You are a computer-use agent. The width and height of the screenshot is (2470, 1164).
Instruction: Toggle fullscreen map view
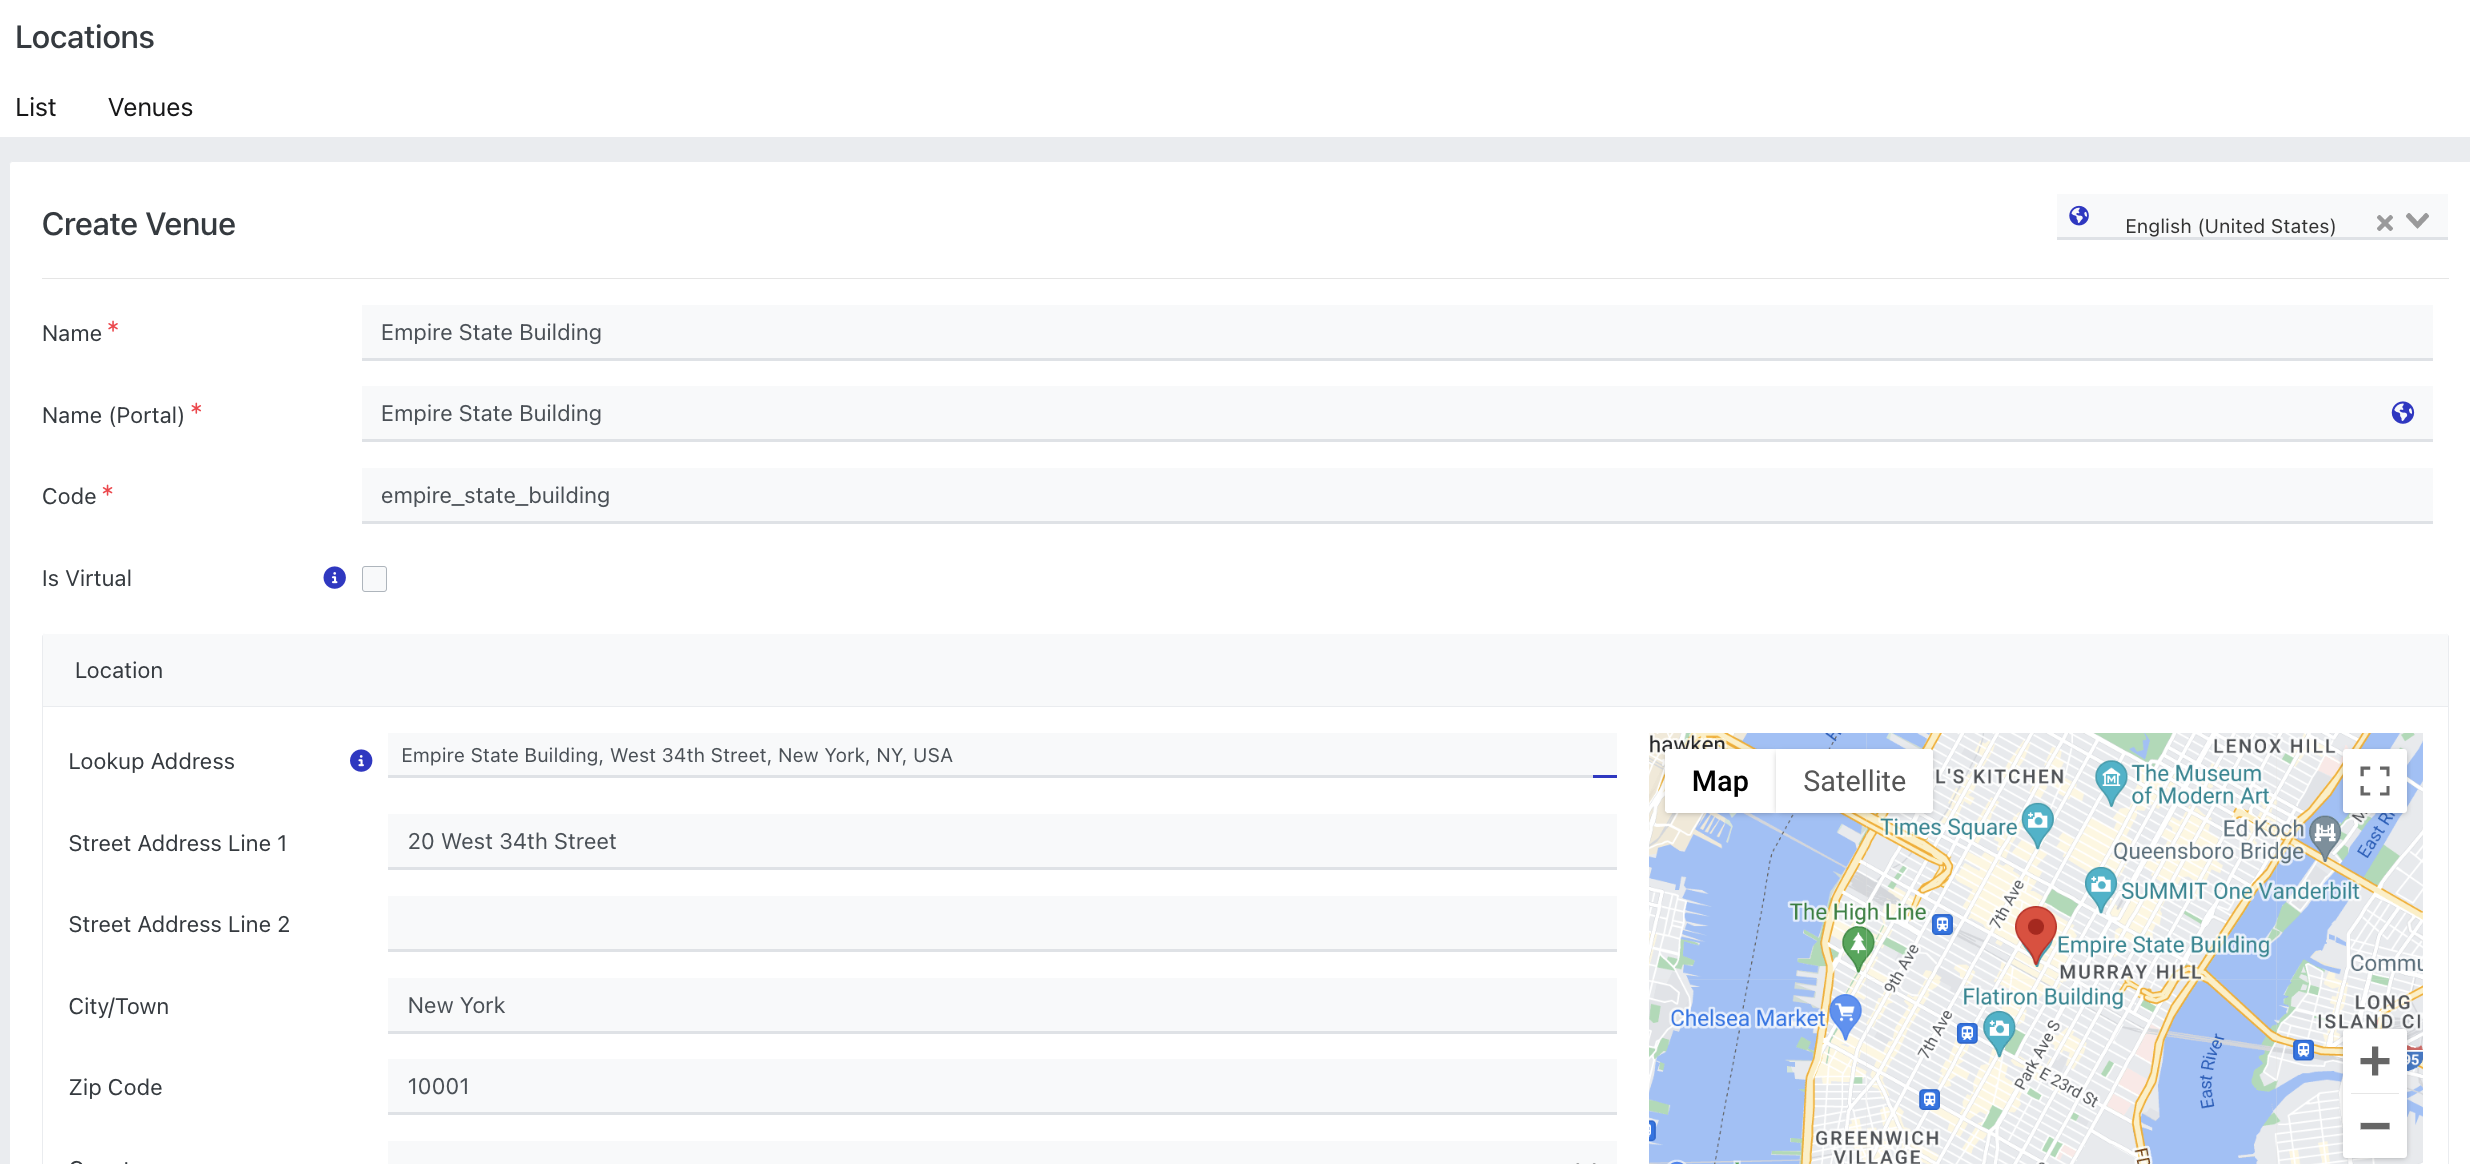[x=2375, y=781]
